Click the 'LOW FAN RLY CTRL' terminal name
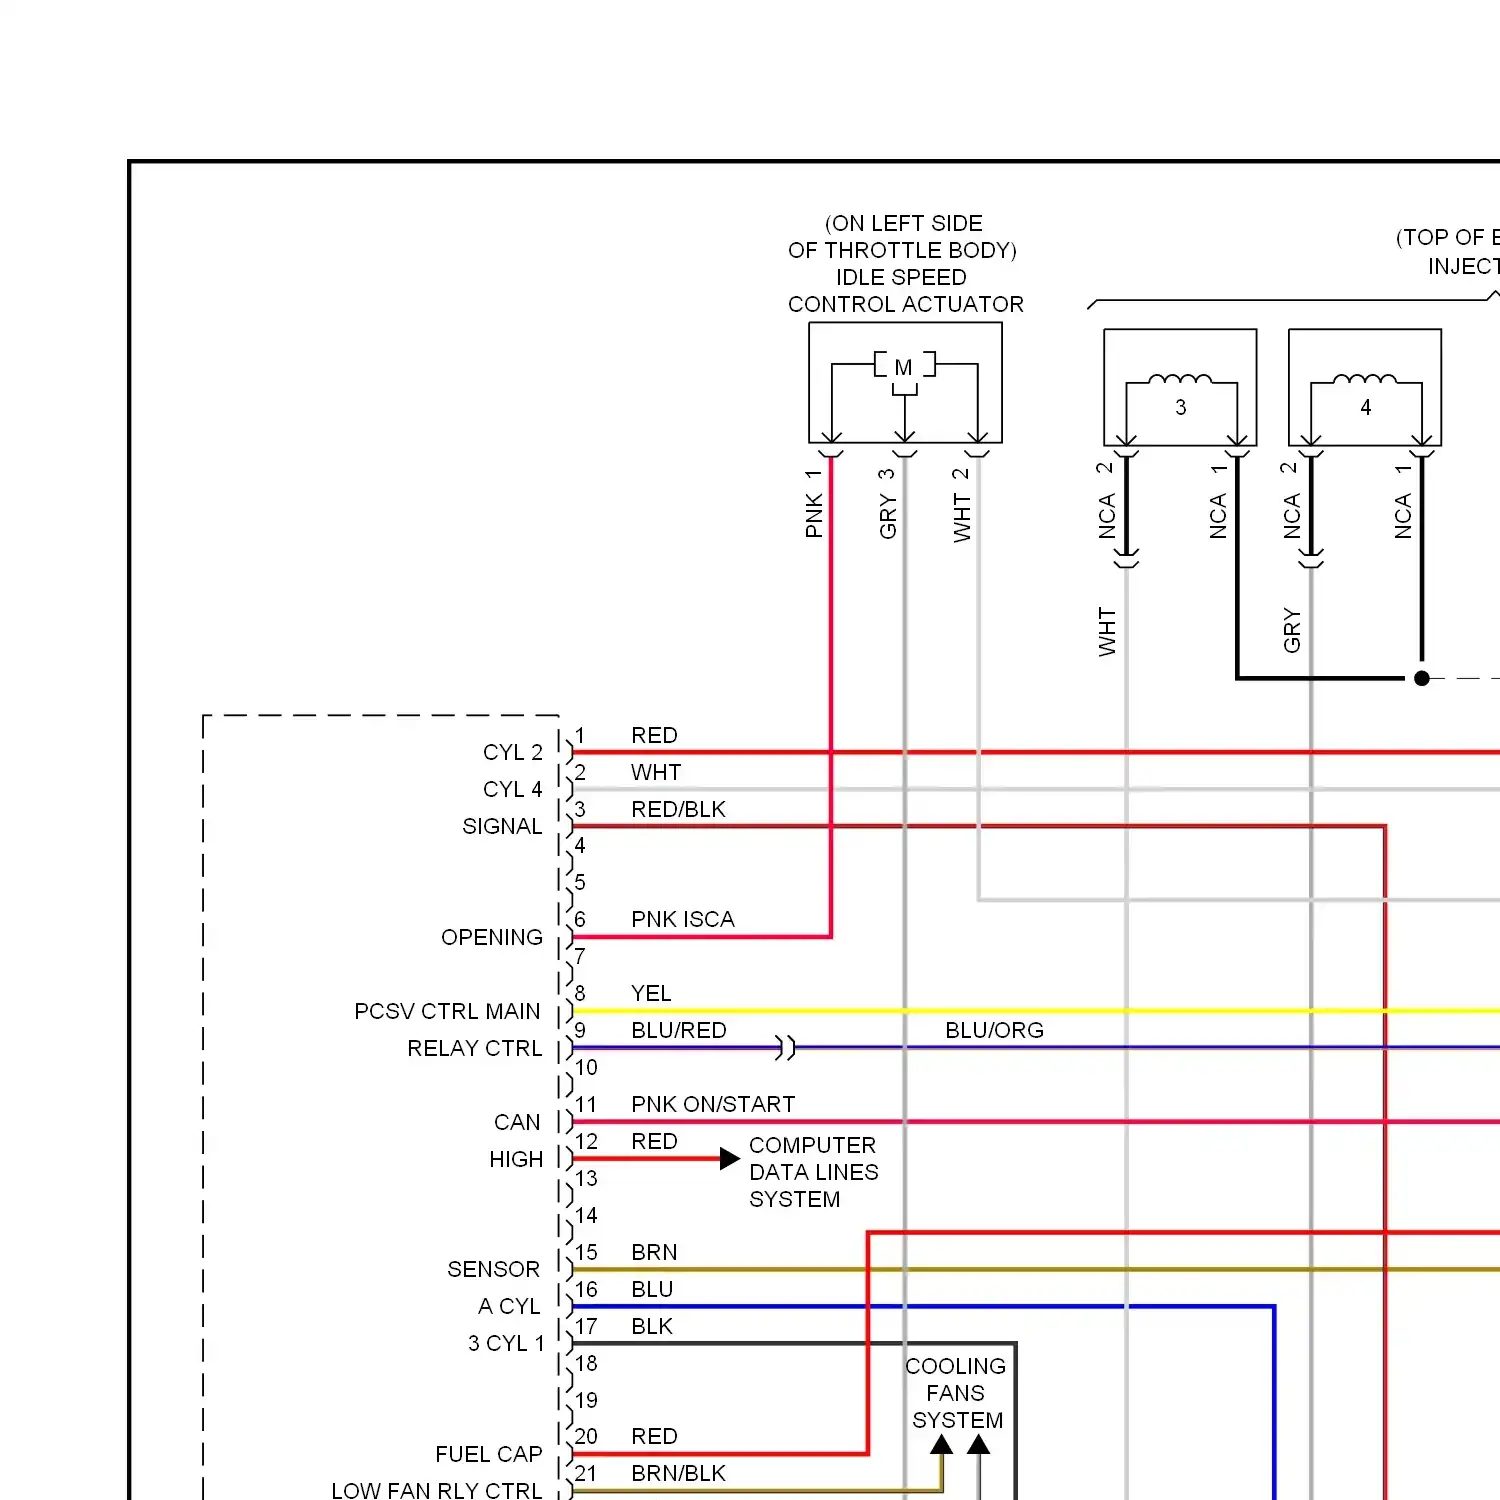Screen dimensions: 1500x1500 coord(436,1490)
